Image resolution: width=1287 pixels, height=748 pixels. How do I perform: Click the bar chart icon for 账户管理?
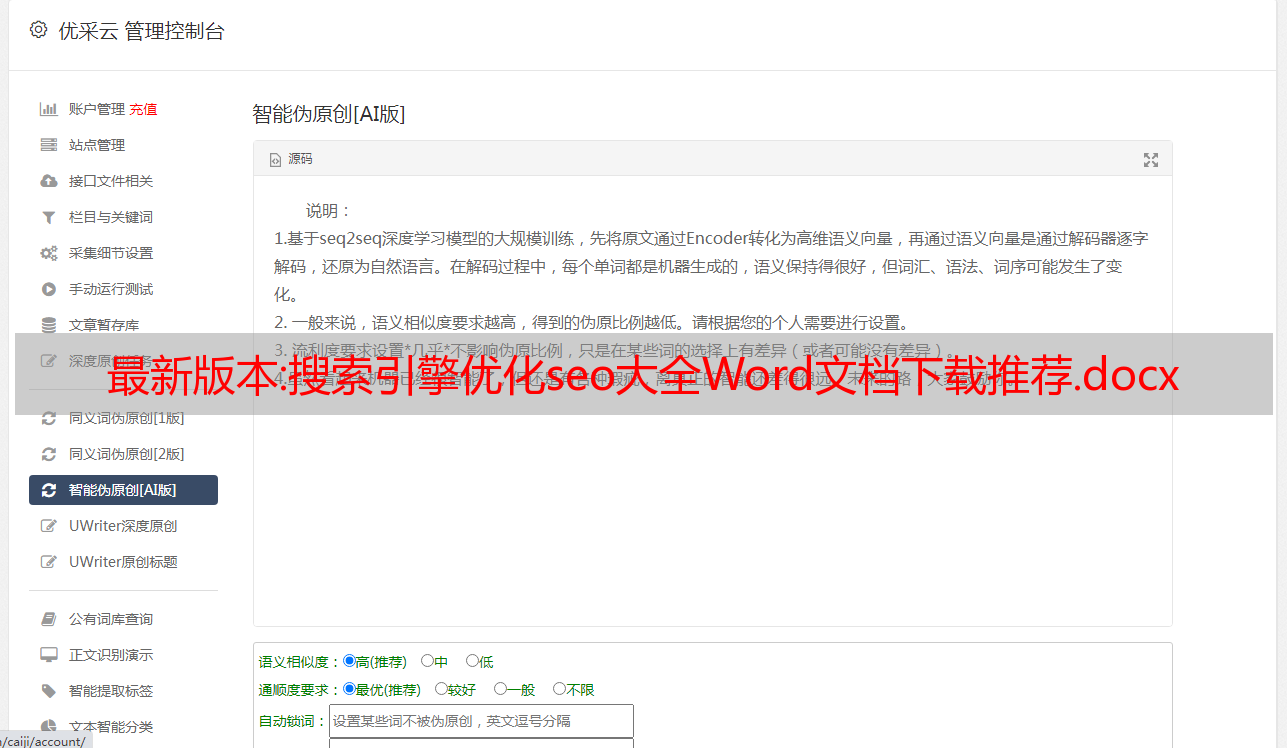click(48, 109)
